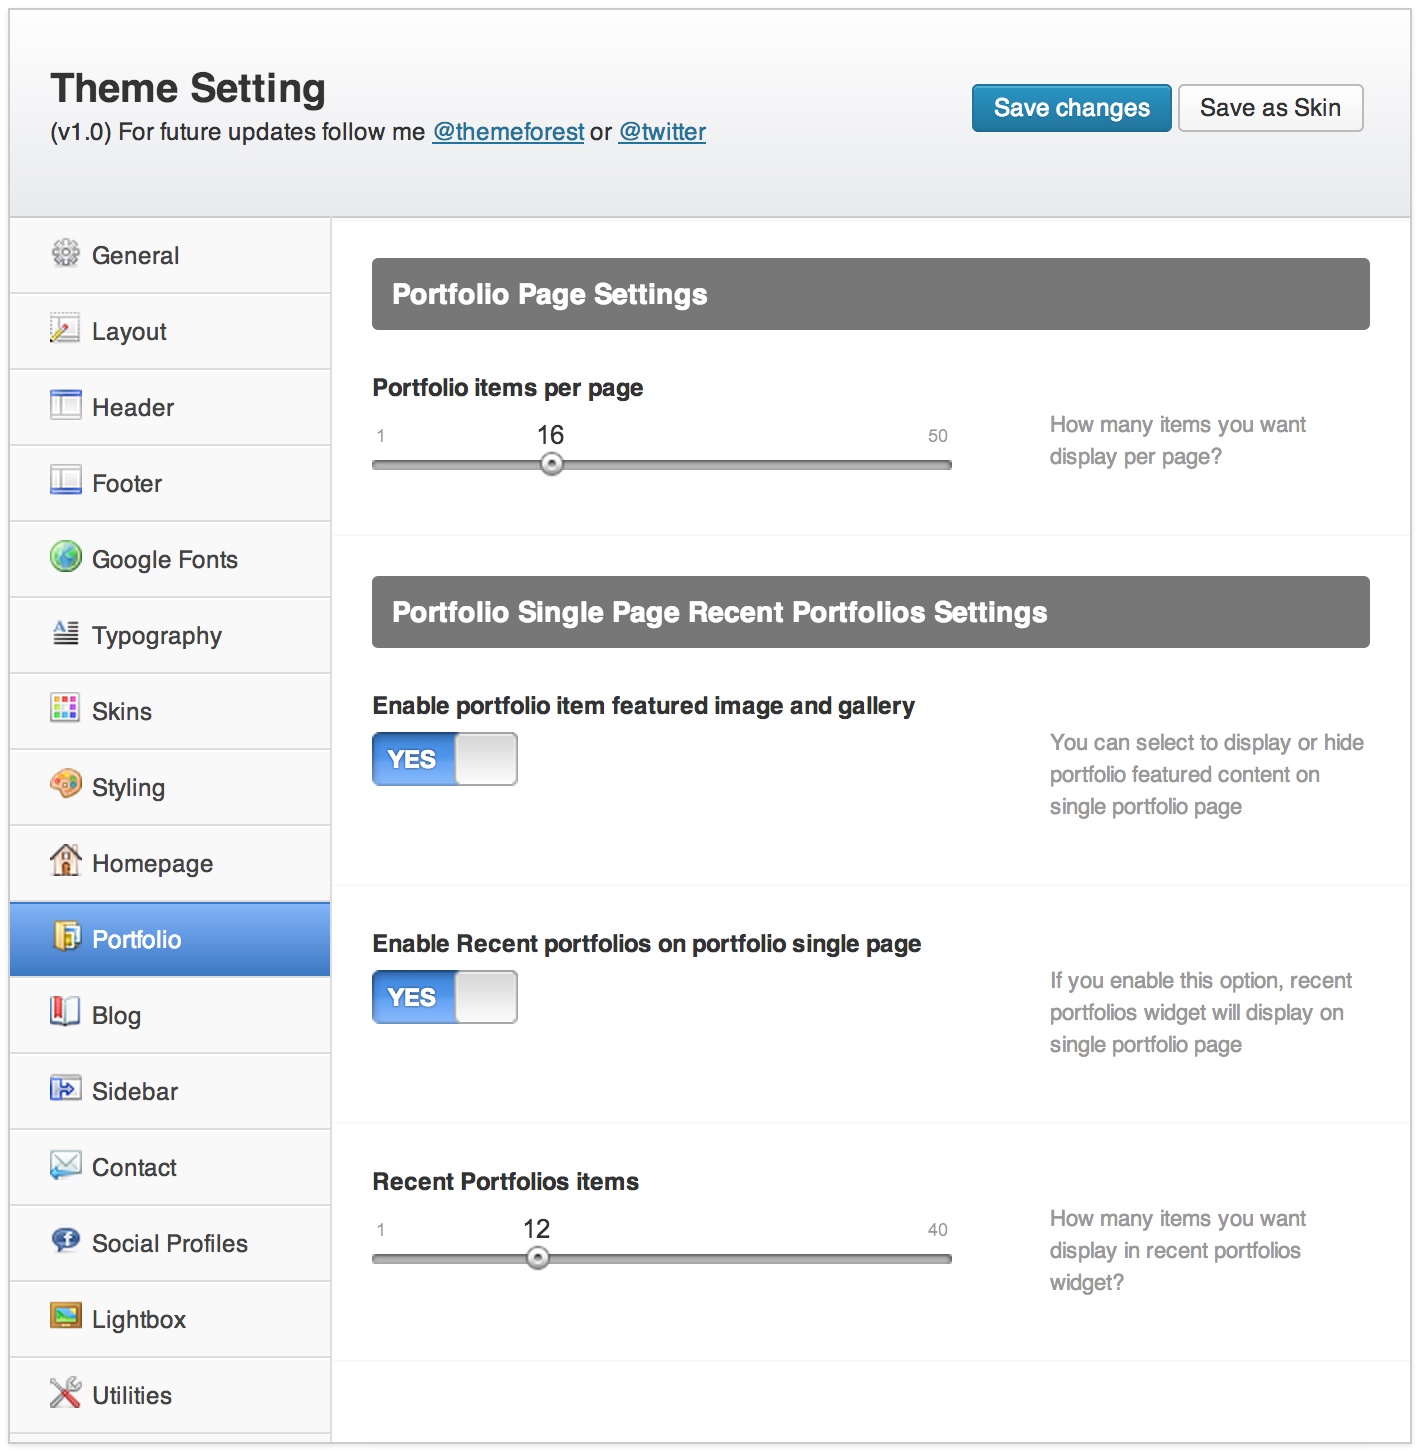Image resolution: width=1420 pixels, height=1454 pixels.
Task: Click the Layout pencil icon
Action: pyautogui.click(x=65, y=329)
